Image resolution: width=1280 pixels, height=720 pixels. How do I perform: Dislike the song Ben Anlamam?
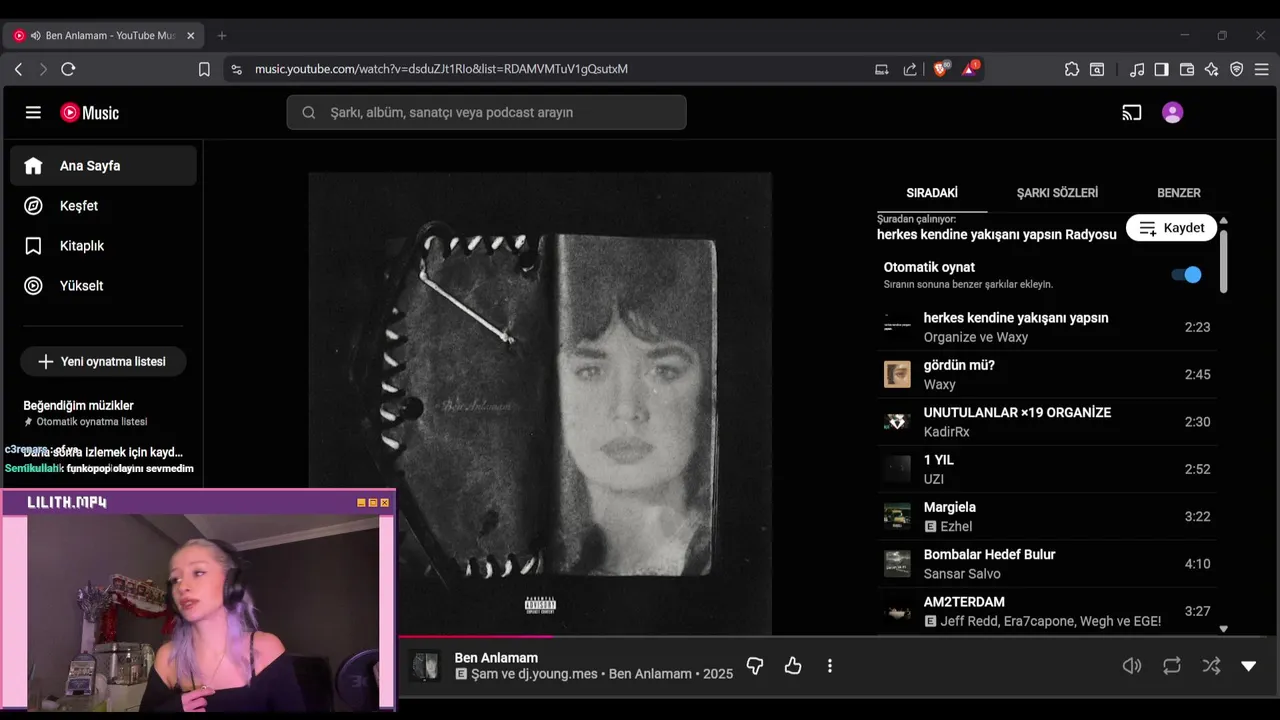coord(755,666)
